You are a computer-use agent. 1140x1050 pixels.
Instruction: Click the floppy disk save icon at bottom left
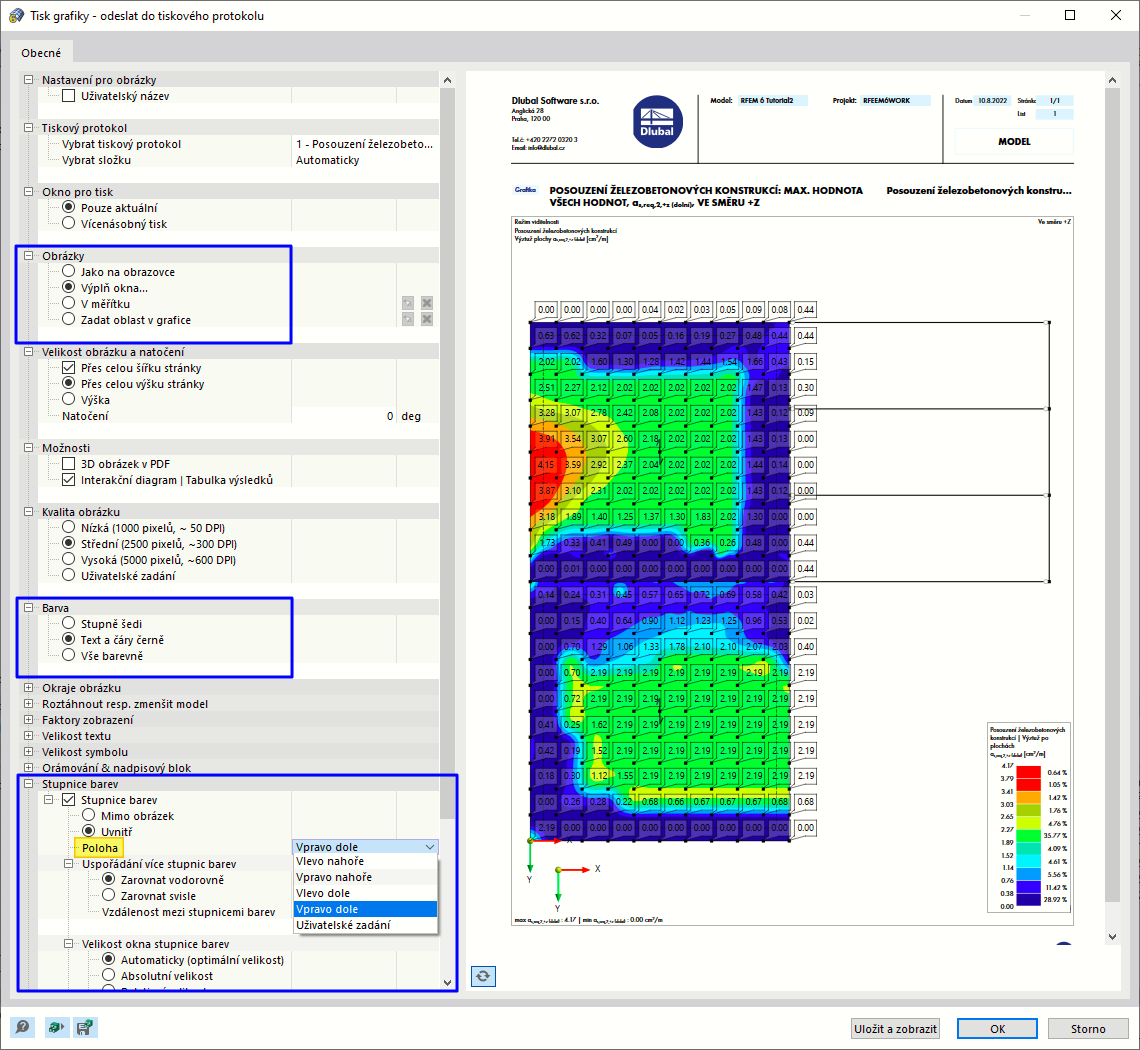click(85, 1027)
